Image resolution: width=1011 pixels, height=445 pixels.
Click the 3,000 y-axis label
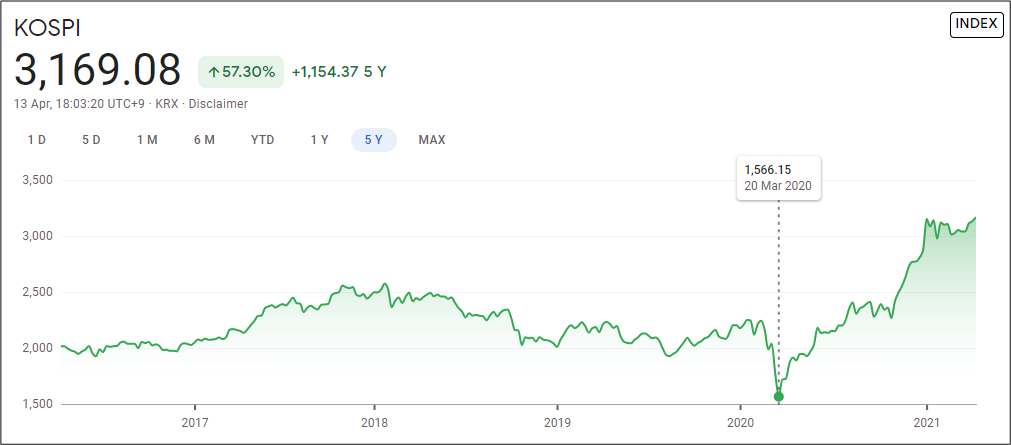tap(38, 236)
